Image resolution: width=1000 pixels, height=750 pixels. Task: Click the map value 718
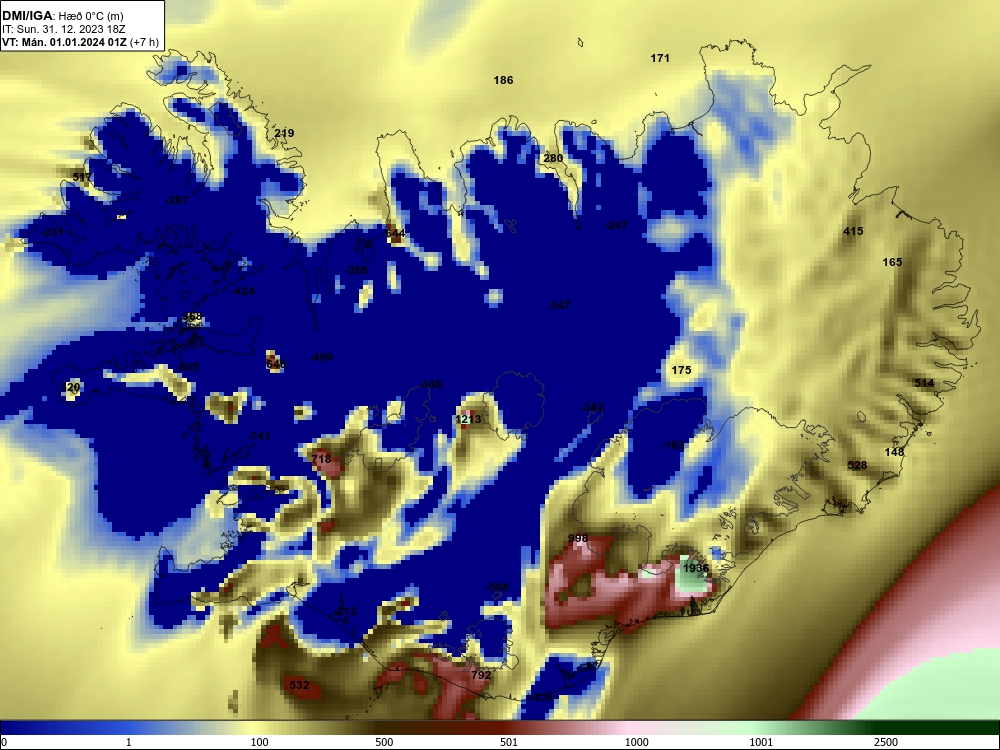coord(321,459)
